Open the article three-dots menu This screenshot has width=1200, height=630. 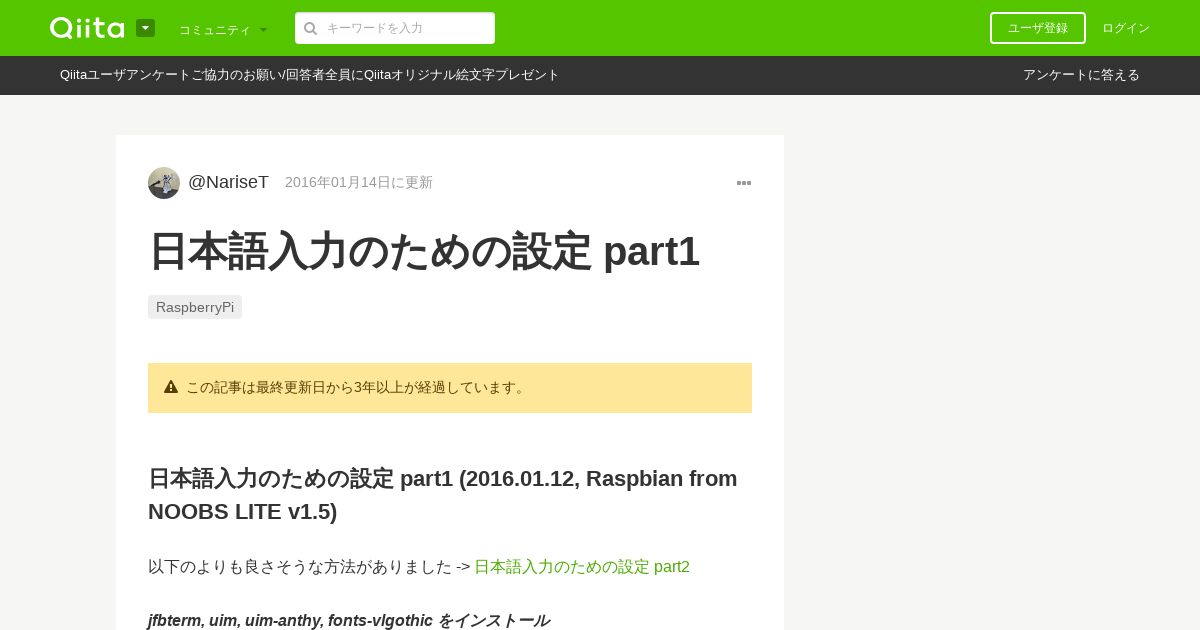click(x=744, y=183)
